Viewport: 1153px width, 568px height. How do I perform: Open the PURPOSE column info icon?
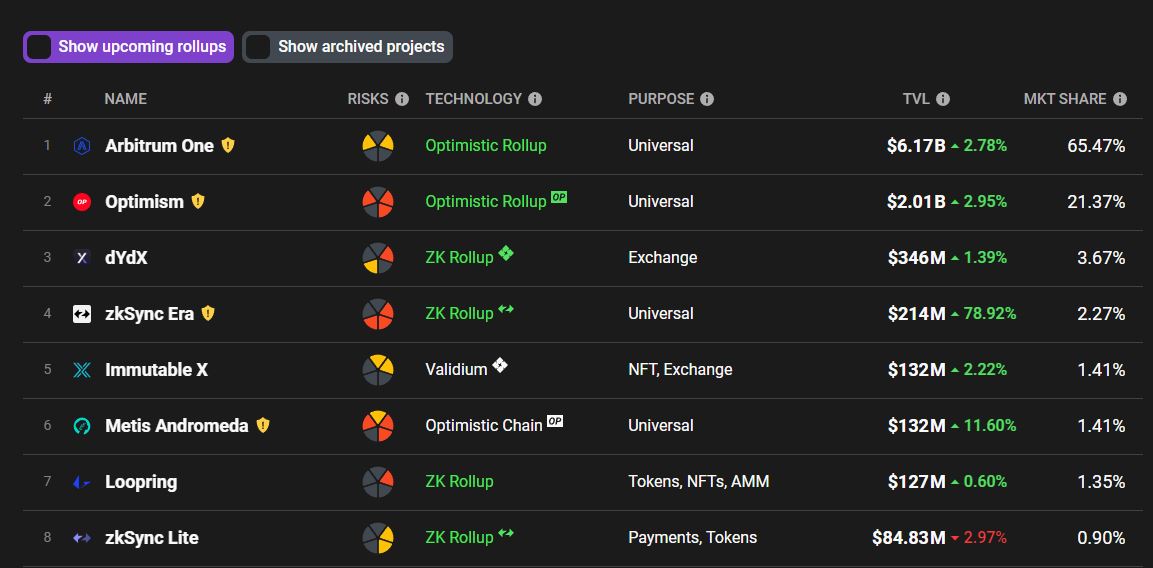pyautogui.click(x=707, y=99)
